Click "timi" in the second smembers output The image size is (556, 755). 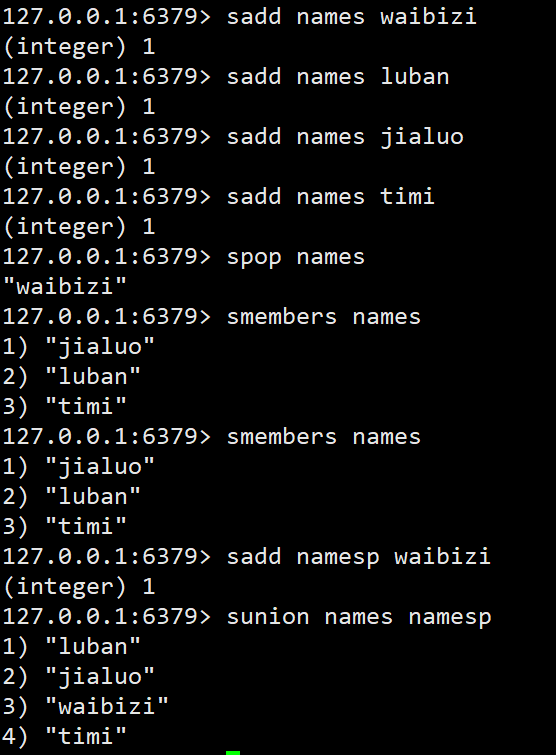coord(86,527)
